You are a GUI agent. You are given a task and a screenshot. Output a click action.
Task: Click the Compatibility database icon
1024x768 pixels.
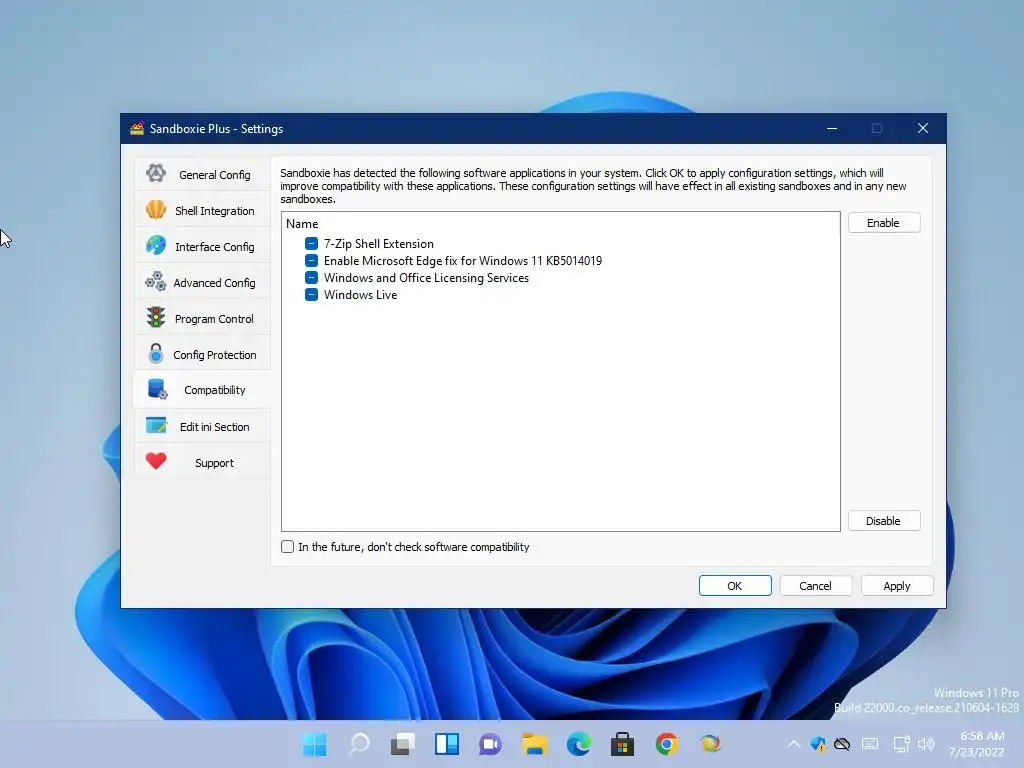pyautogui.click(x=157, y=389)
